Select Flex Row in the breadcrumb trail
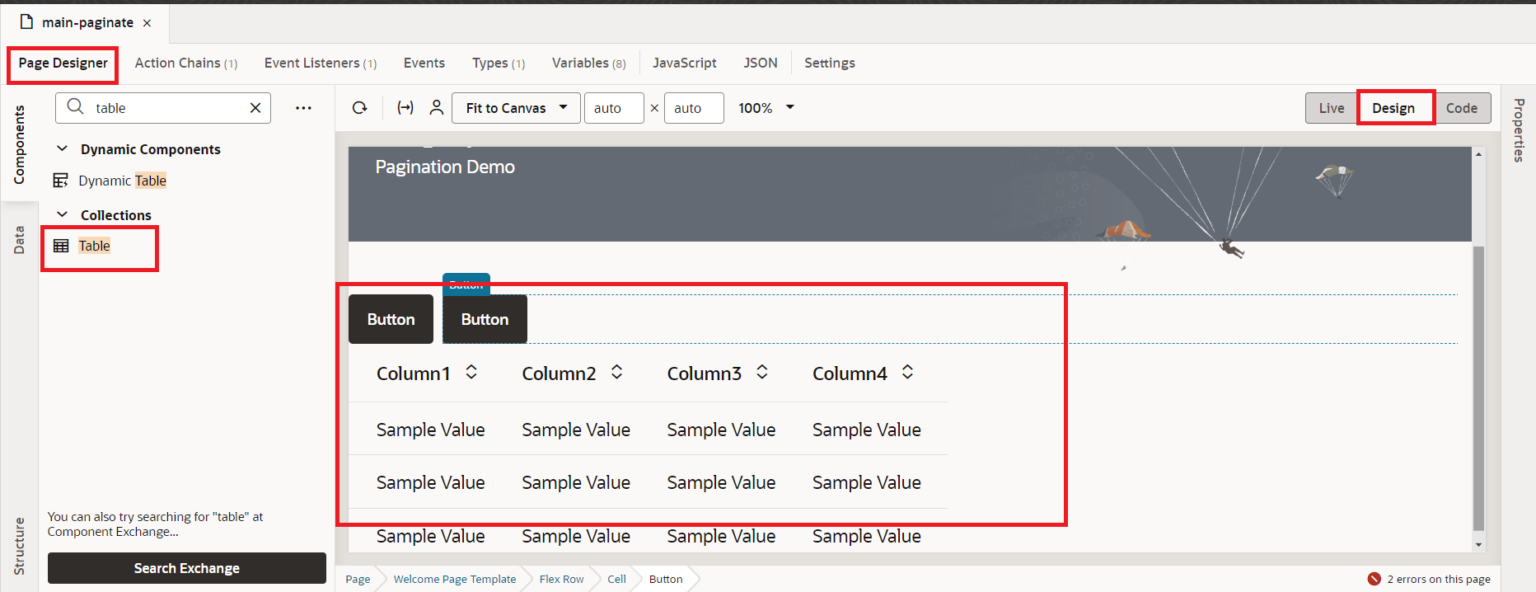The image size is (1536, 592). point(561,578)
